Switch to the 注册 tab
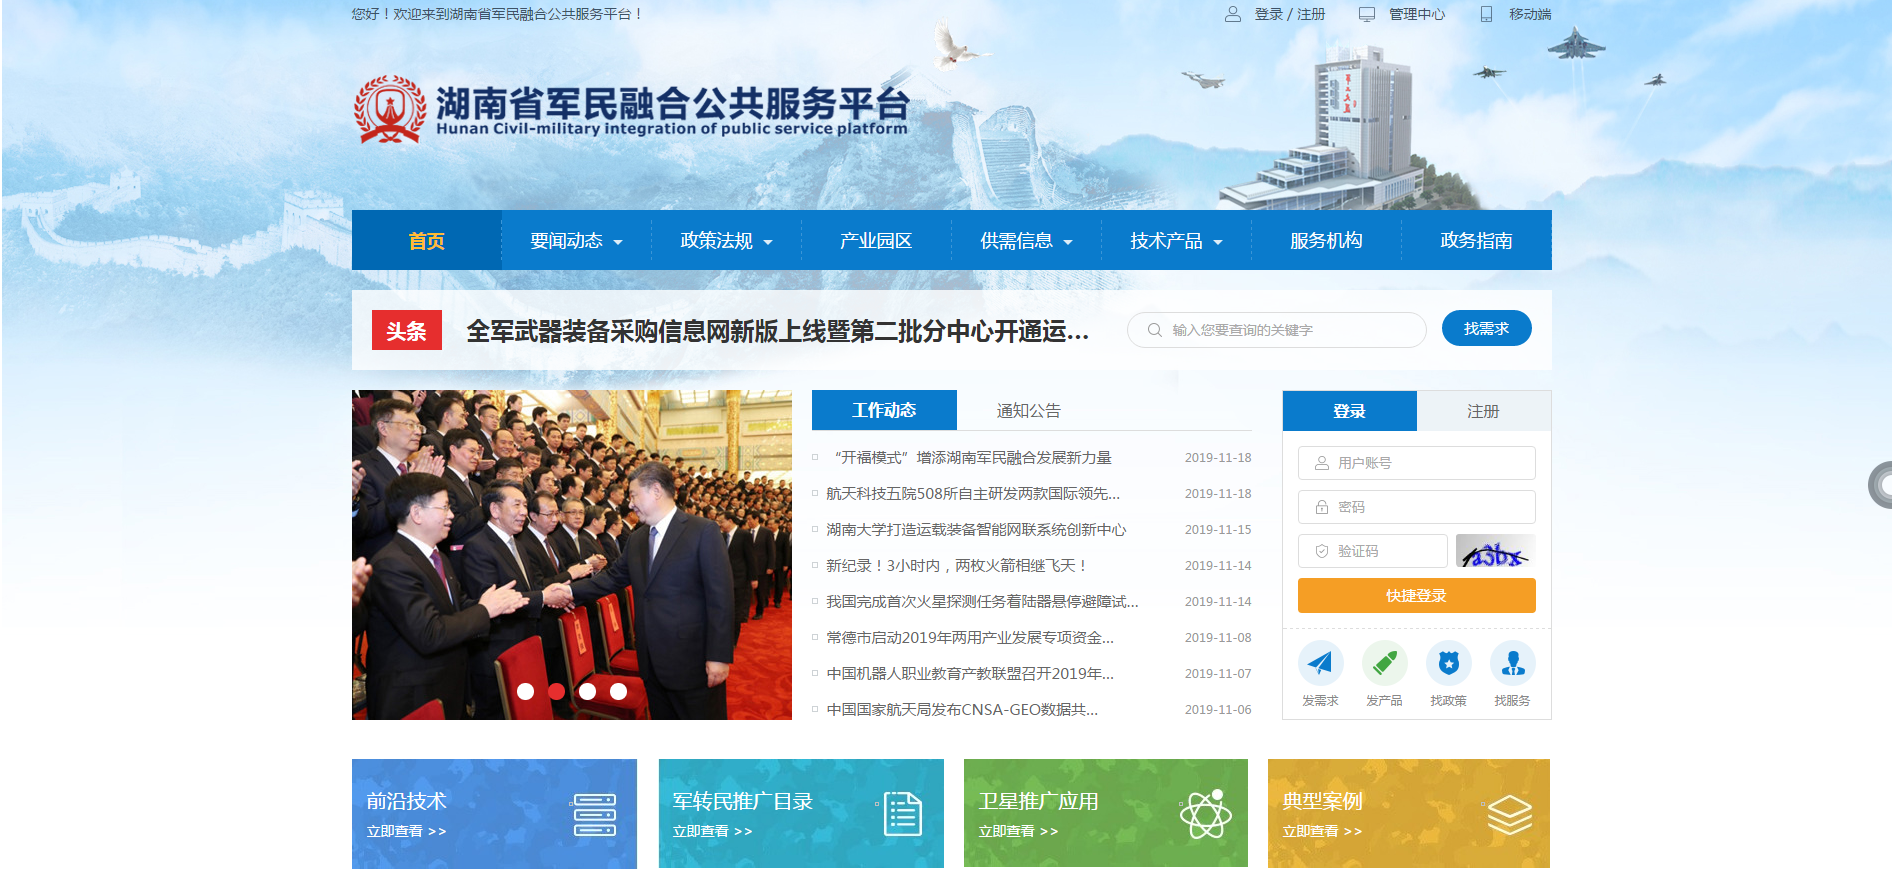Viewport: 1892px width, 889px height. tap(1483, 411)
